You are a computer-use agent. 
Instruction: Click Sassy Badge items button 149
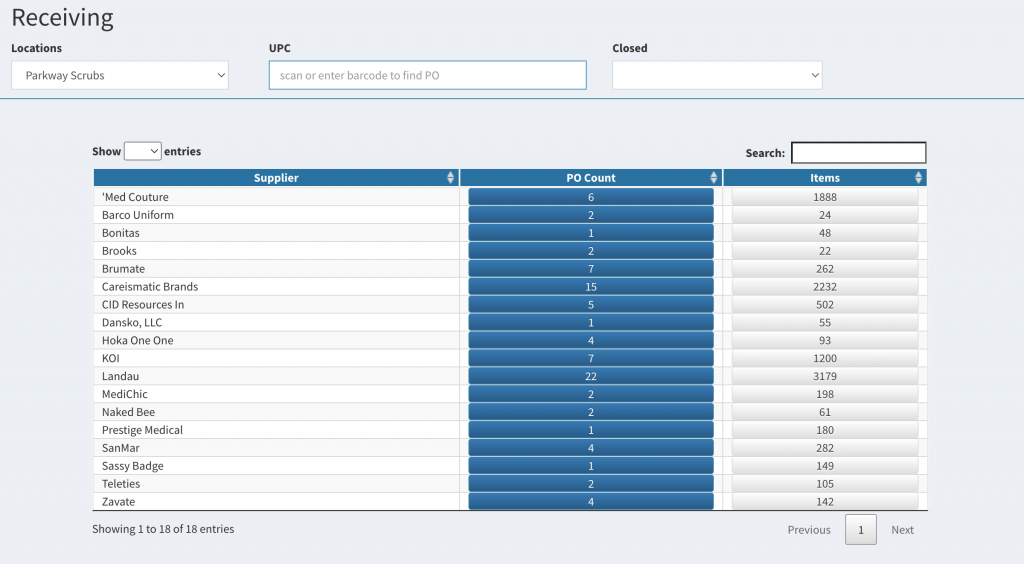tap(825, 466)
